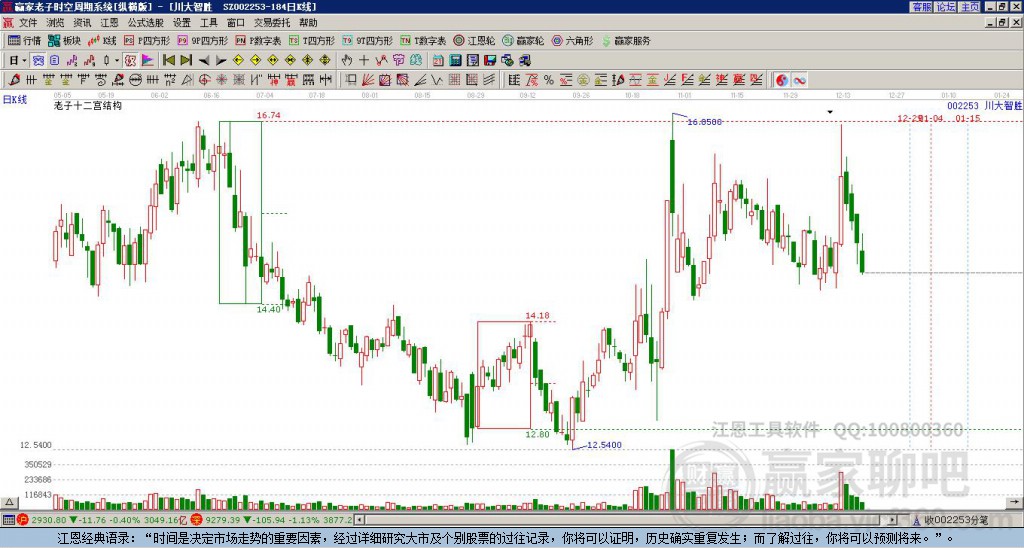Select the red crosshair circle tool
Screen dimensions: 1024x548
coord(204,80)
